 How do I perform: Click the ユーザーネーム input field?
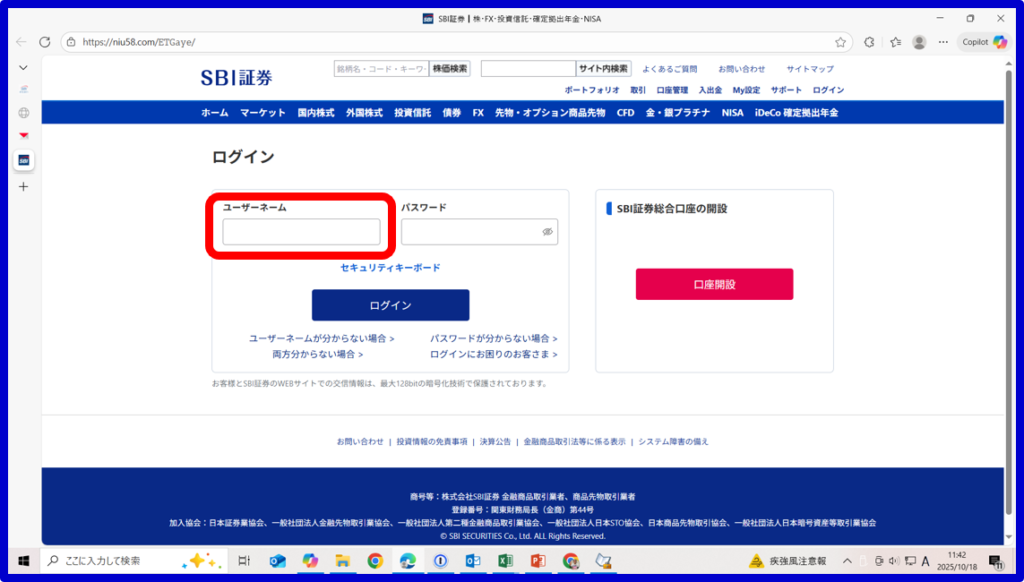coord(301,232)
